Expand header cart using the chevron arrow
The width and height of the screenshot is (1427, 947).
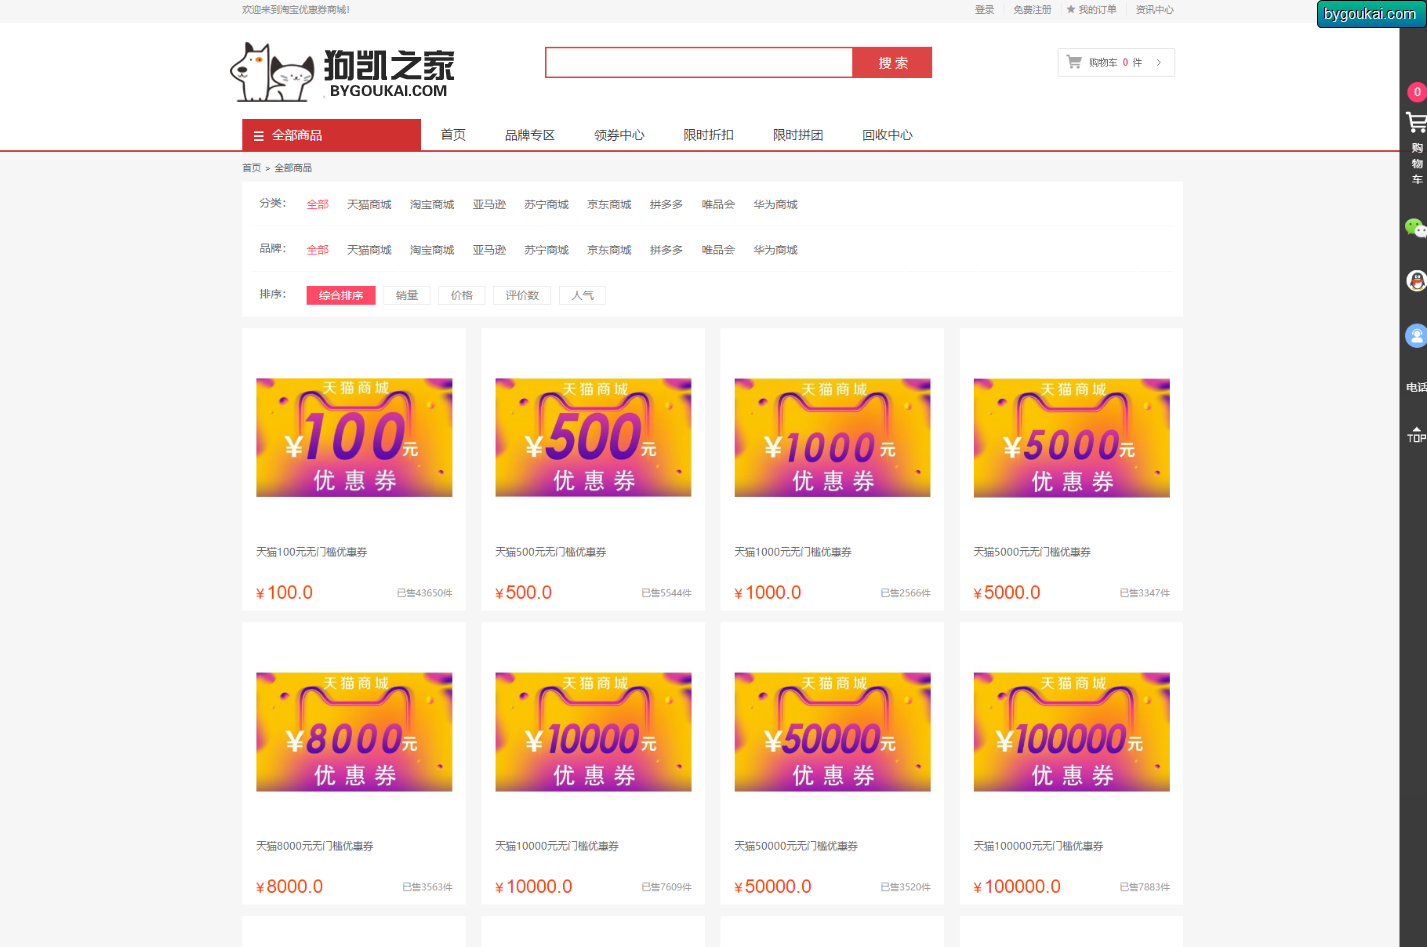pyautogui.click(x=1159, y=63)
